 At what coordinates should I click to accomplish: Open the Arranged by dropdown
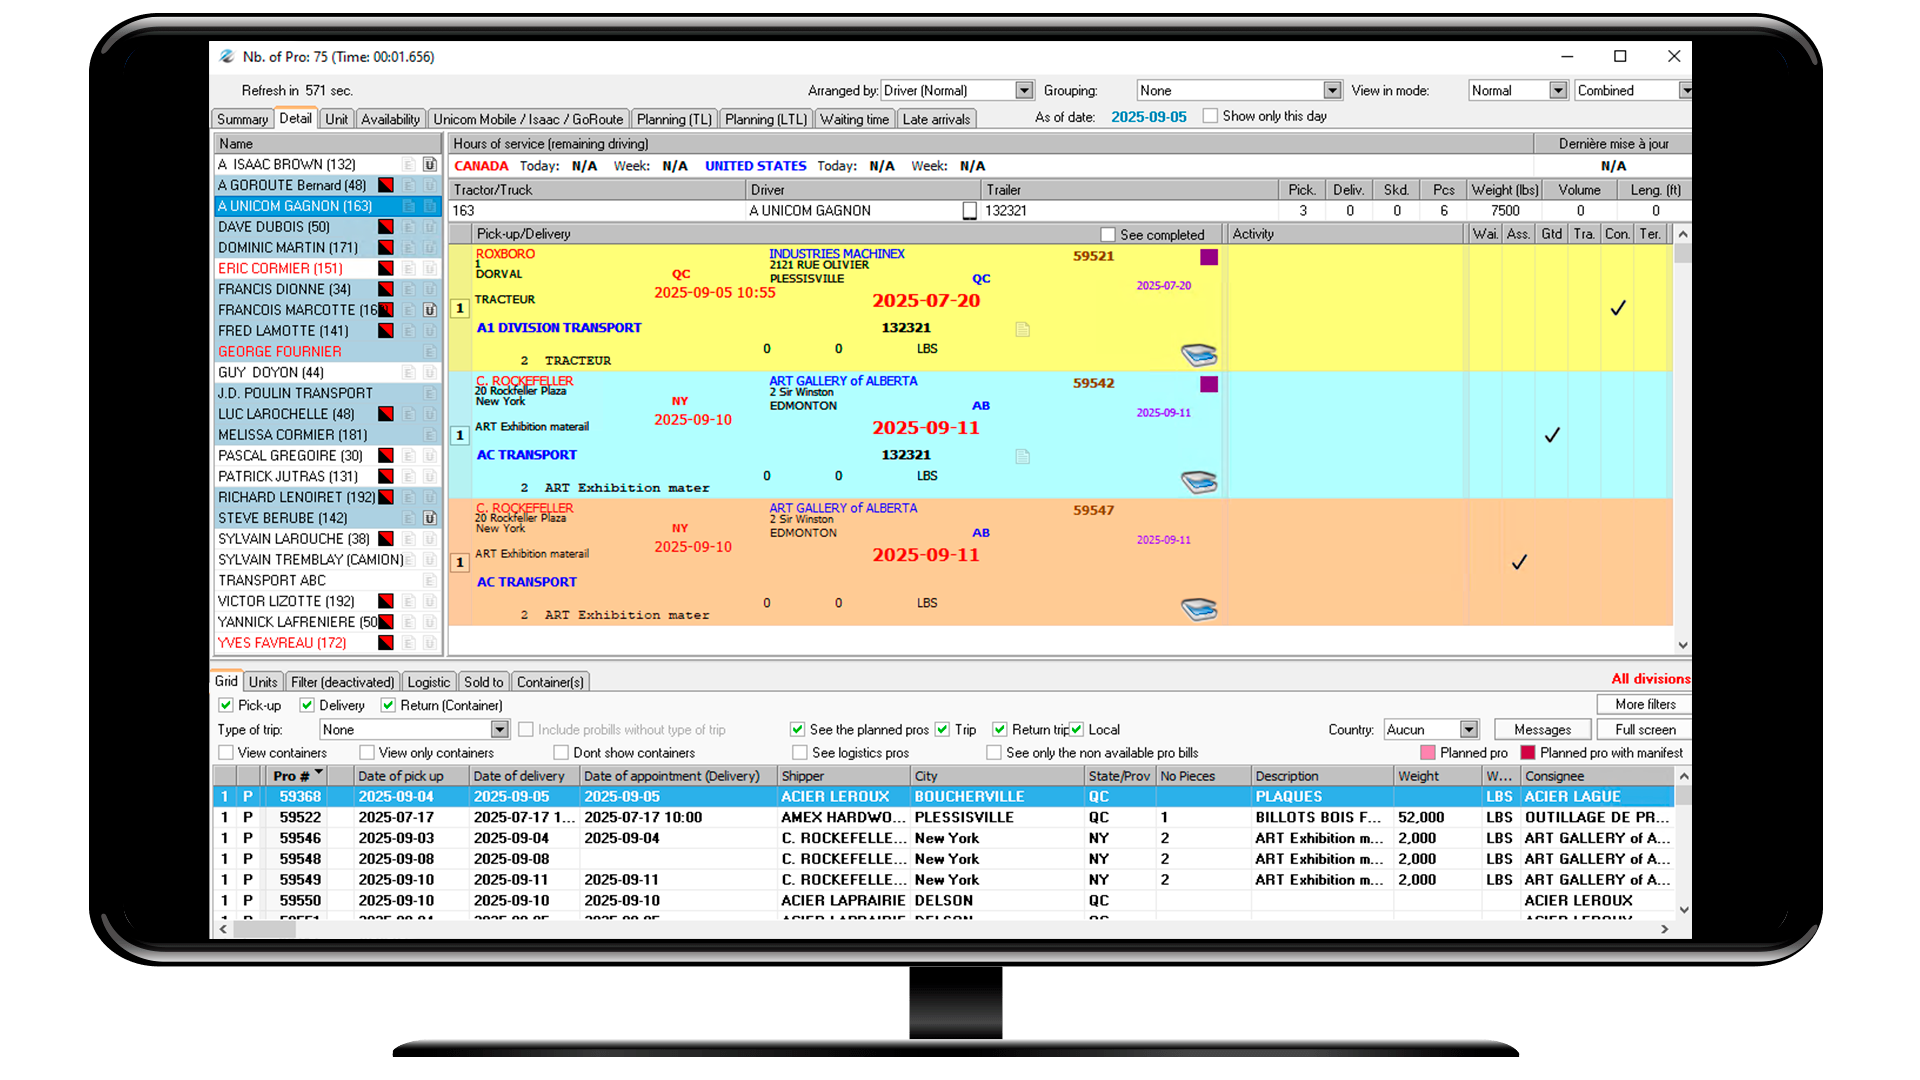tap(1024, 90)
